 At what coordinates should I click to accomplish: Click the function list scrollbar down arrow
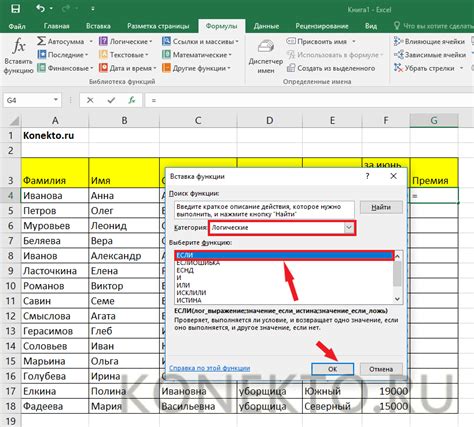click(397, 299)
